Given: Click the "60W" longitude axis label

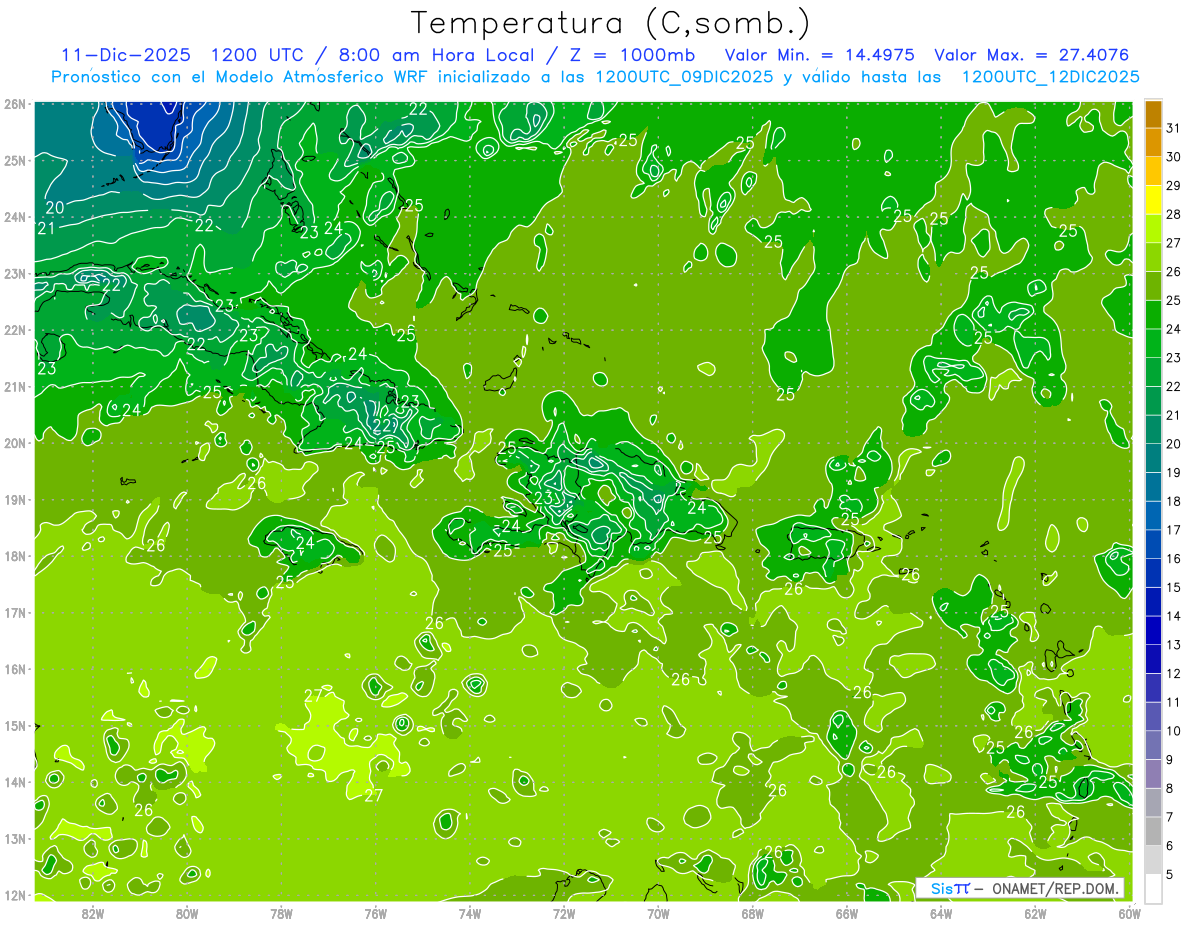Looking at the screenshot, I should pyautogui.click(x=1130, y=913).
